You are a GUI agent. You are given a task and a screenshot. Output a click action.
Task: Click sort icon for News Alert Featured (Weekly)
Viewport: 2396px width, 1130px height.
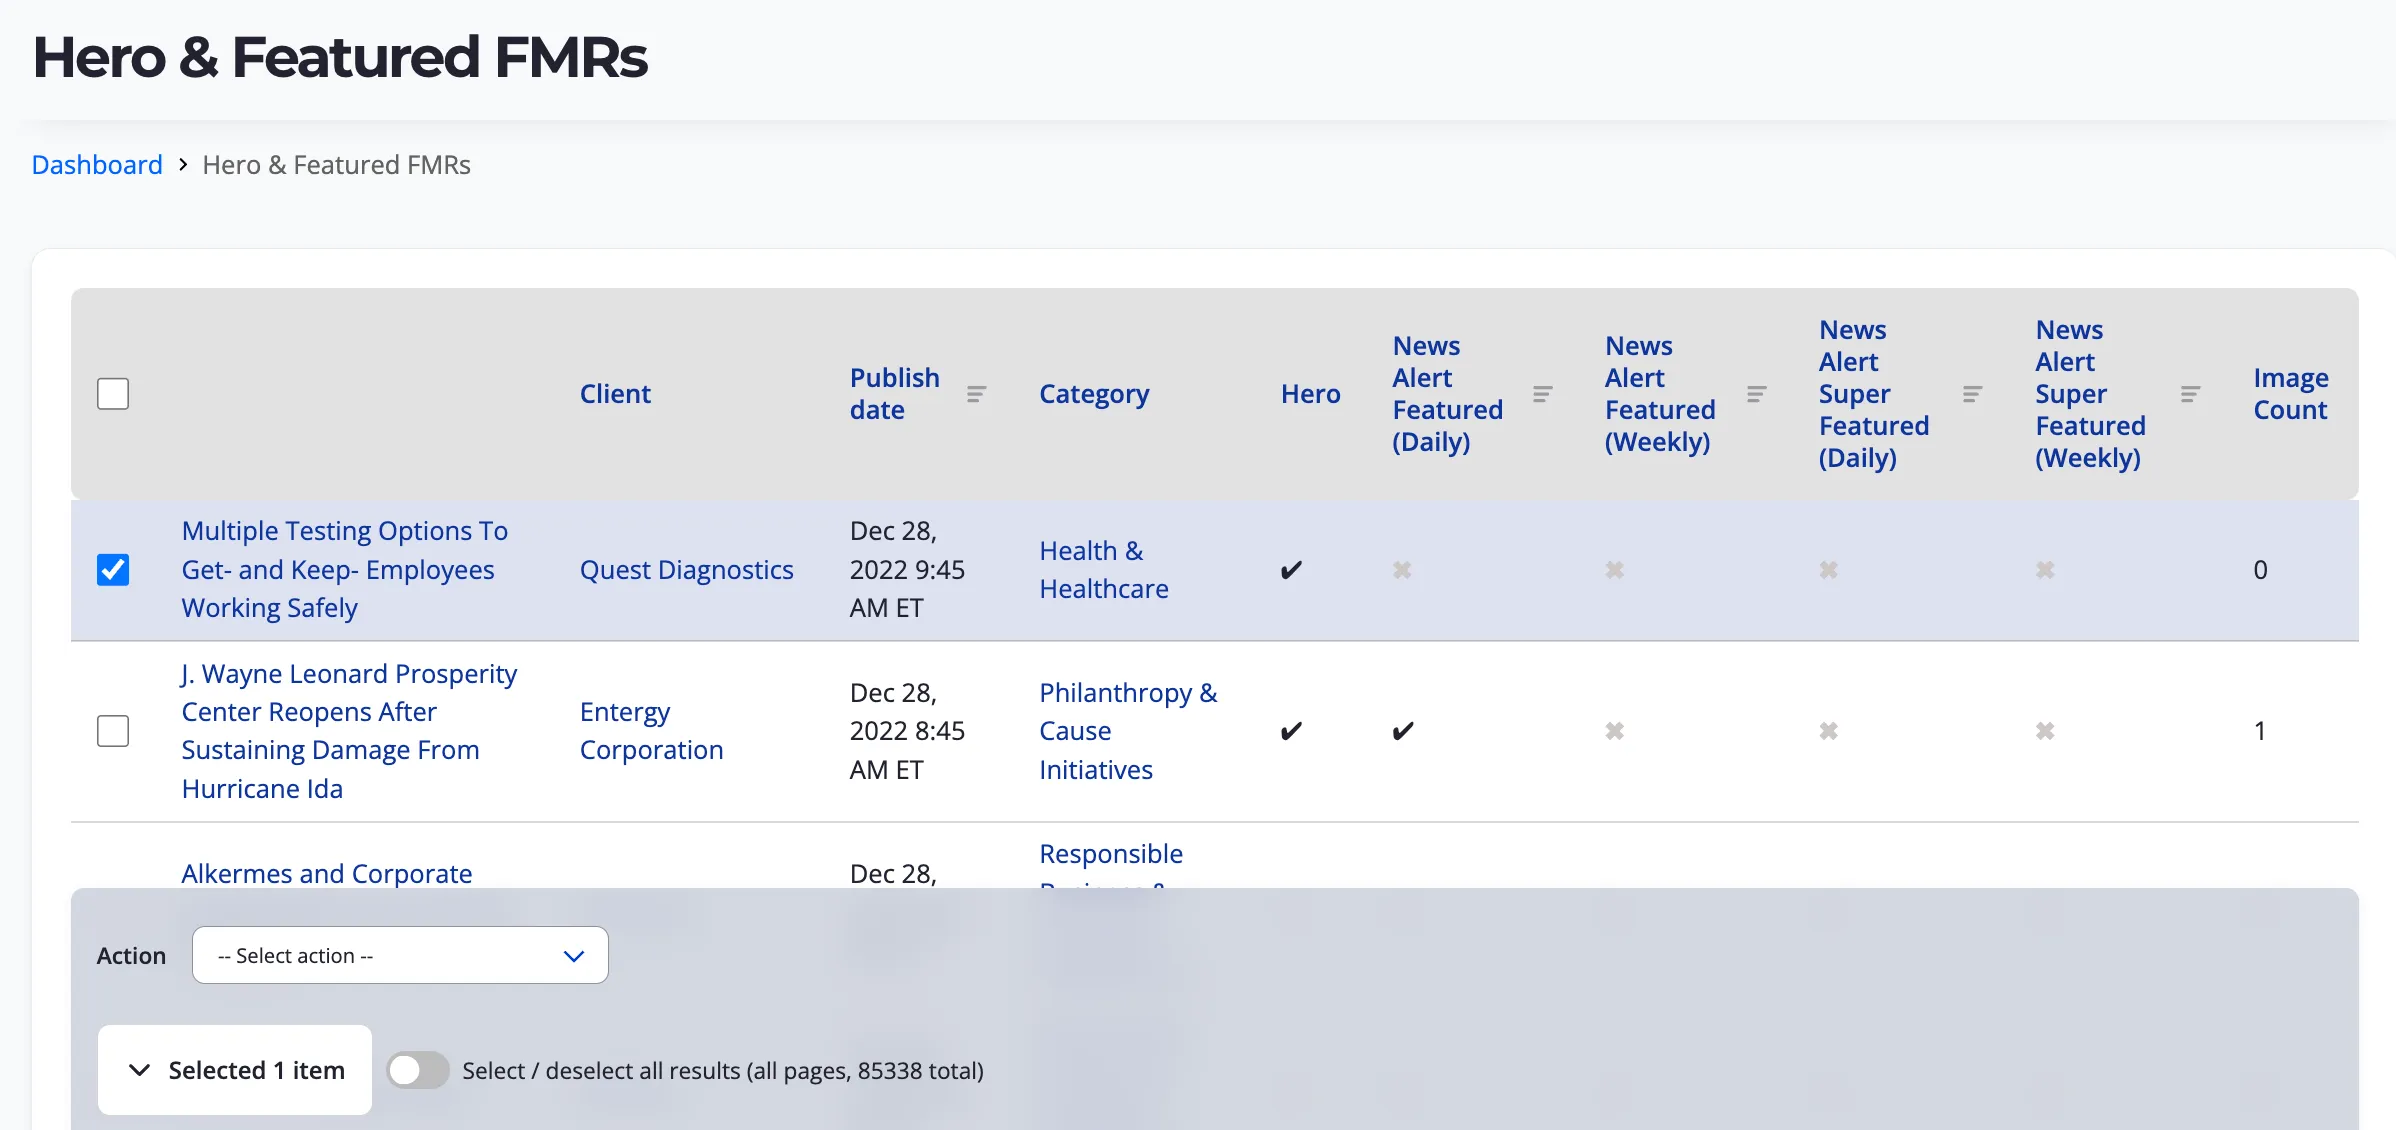point(1757,394)
